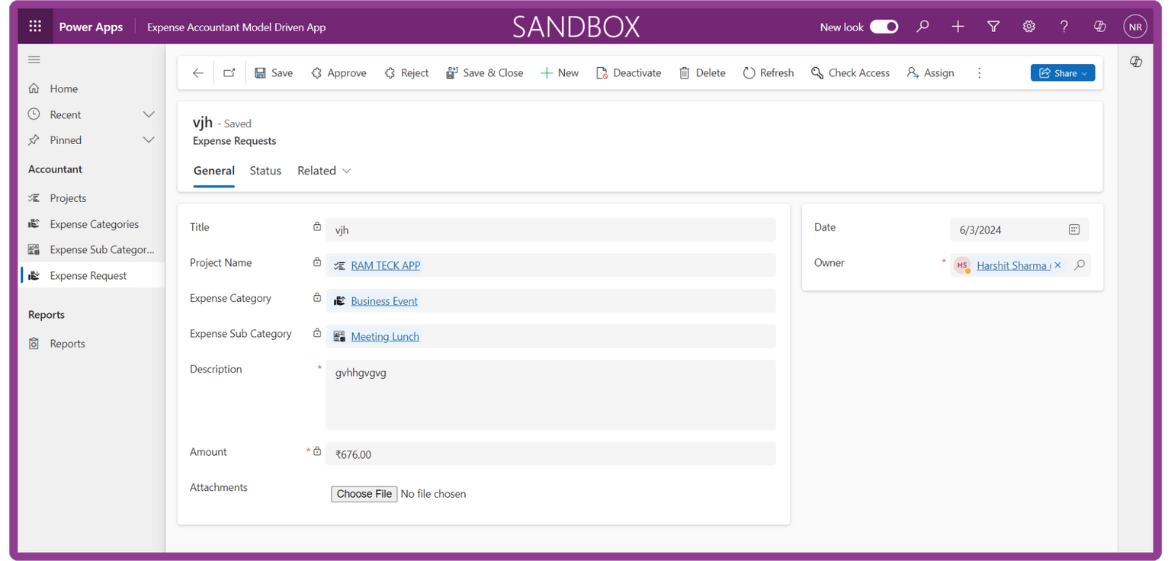This screenshot has height=561, width=1170.
Task: Click the Choose File button
Action: coord(364,494)
